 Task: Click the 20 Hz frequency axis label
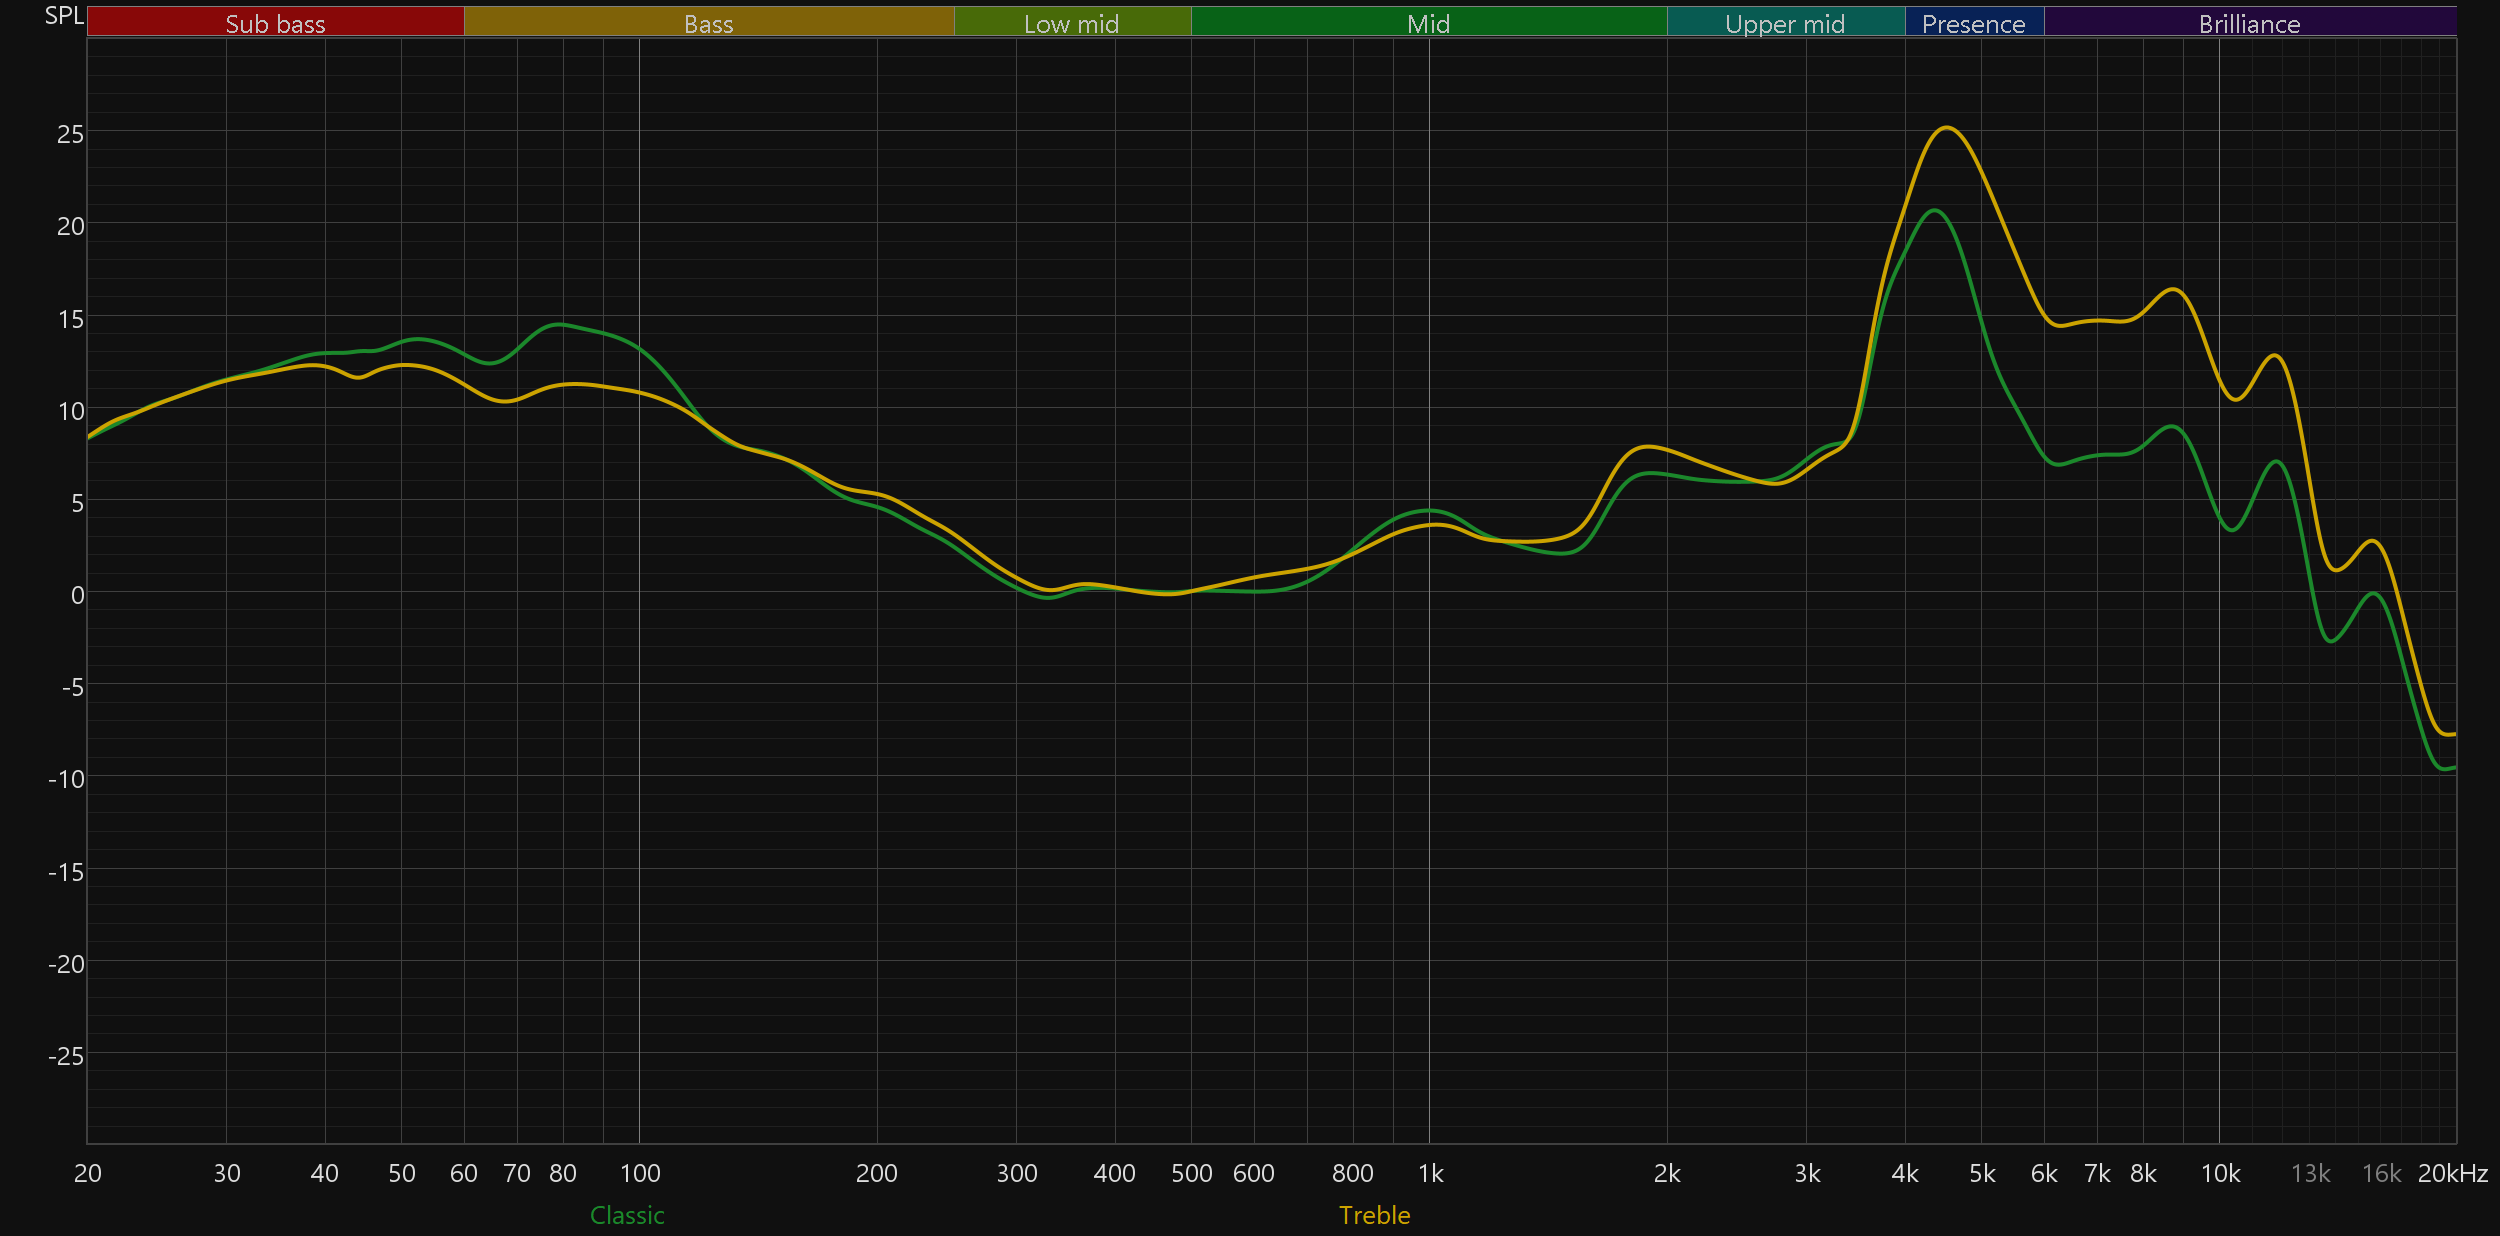88,1174
